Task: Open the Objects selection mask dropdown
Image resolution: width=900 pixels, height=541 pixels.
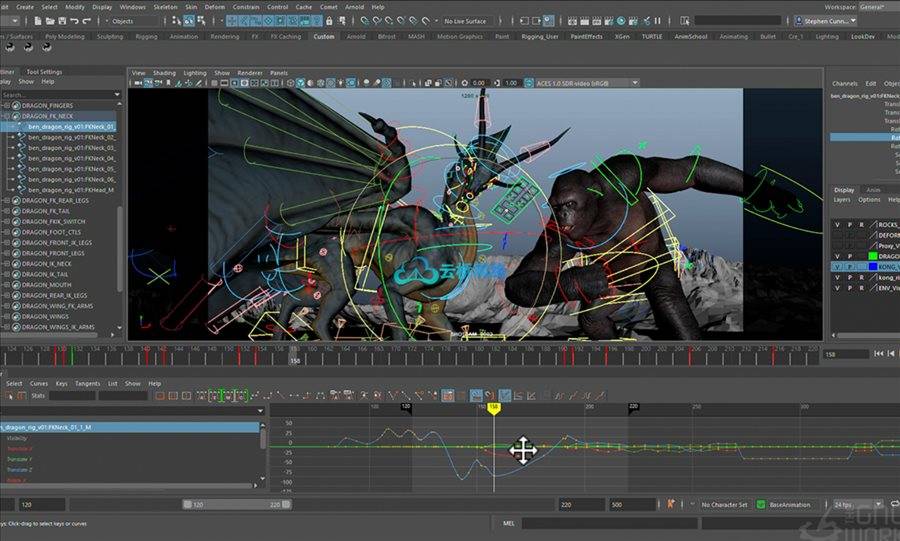Action: coord(132,21)
